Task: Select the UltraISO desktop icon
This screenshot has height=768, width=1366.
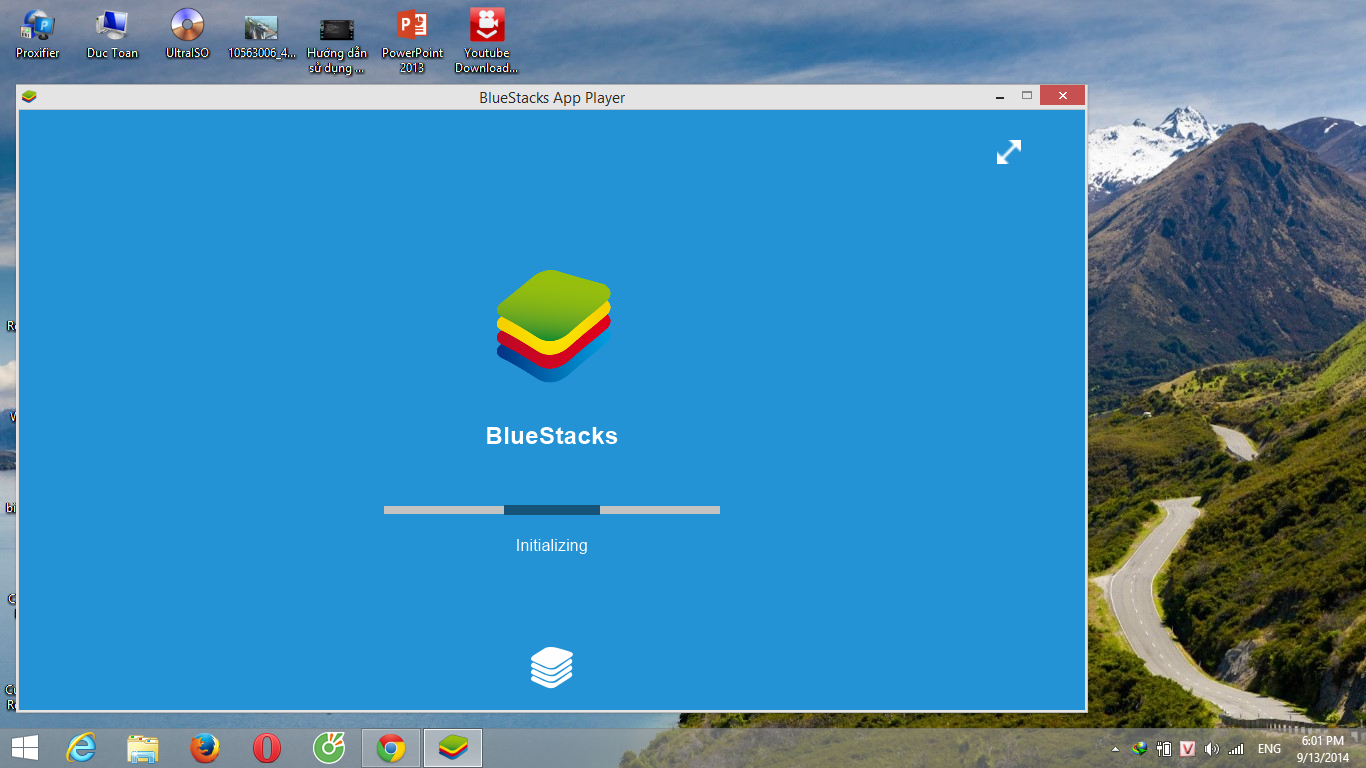Action: (187, 34)
